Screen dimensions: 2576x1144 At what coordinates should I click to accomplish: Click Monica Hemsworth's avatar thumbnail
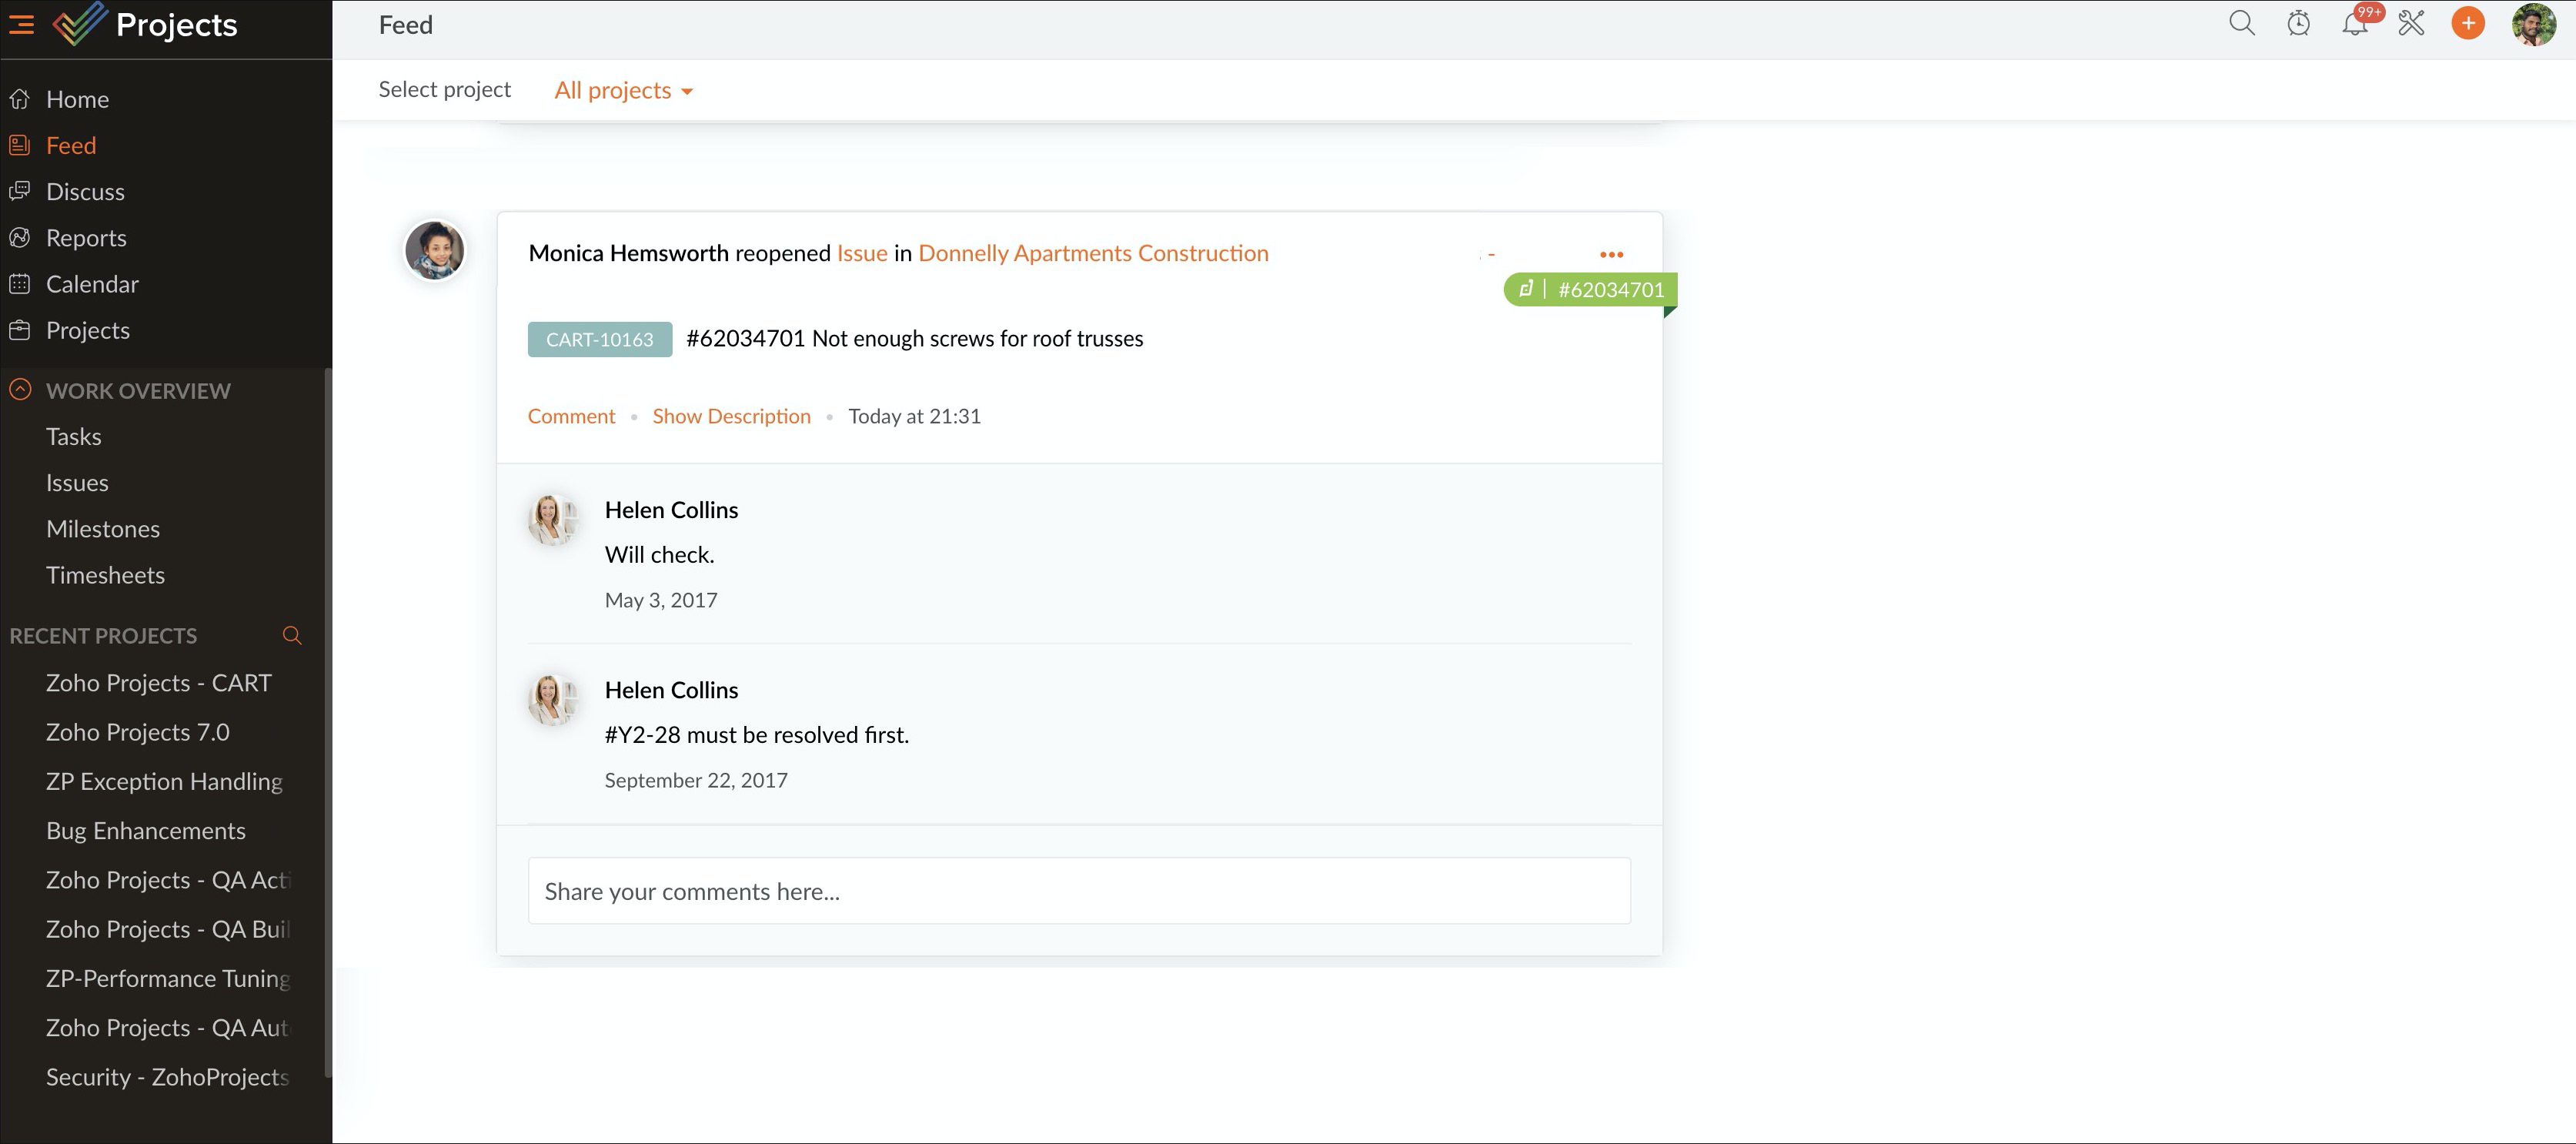tap(434, 251)
